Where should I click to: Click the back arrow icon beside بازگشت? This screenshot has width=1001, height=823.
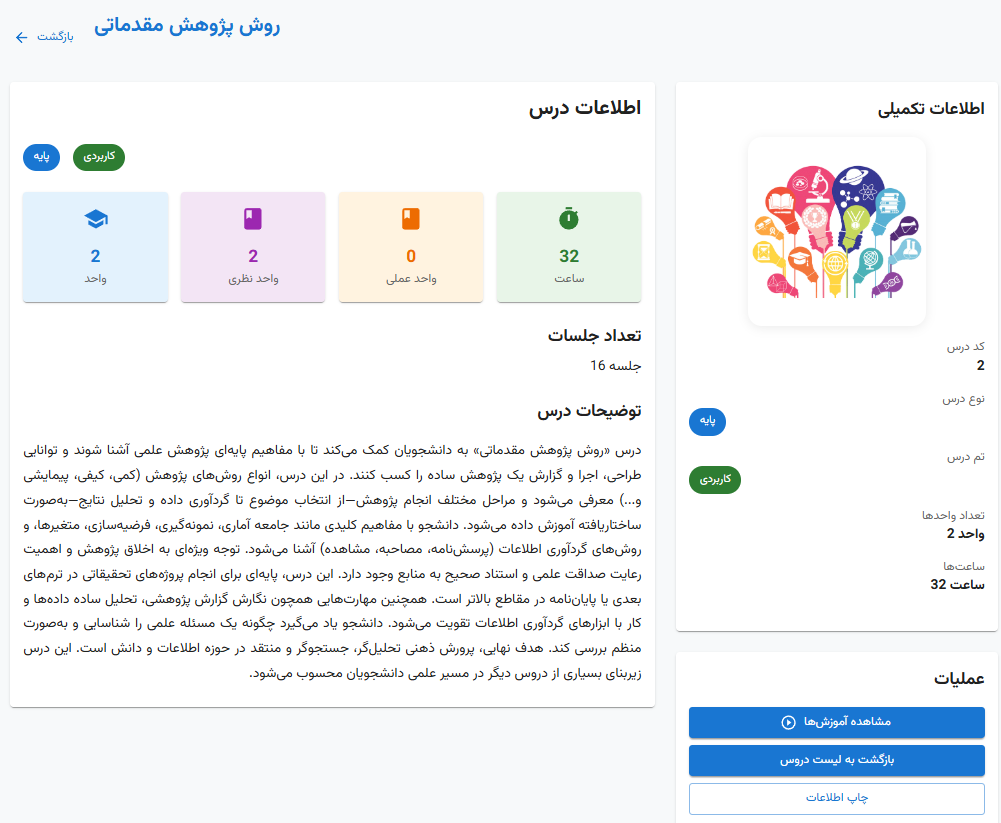click(x=21, y=37)
